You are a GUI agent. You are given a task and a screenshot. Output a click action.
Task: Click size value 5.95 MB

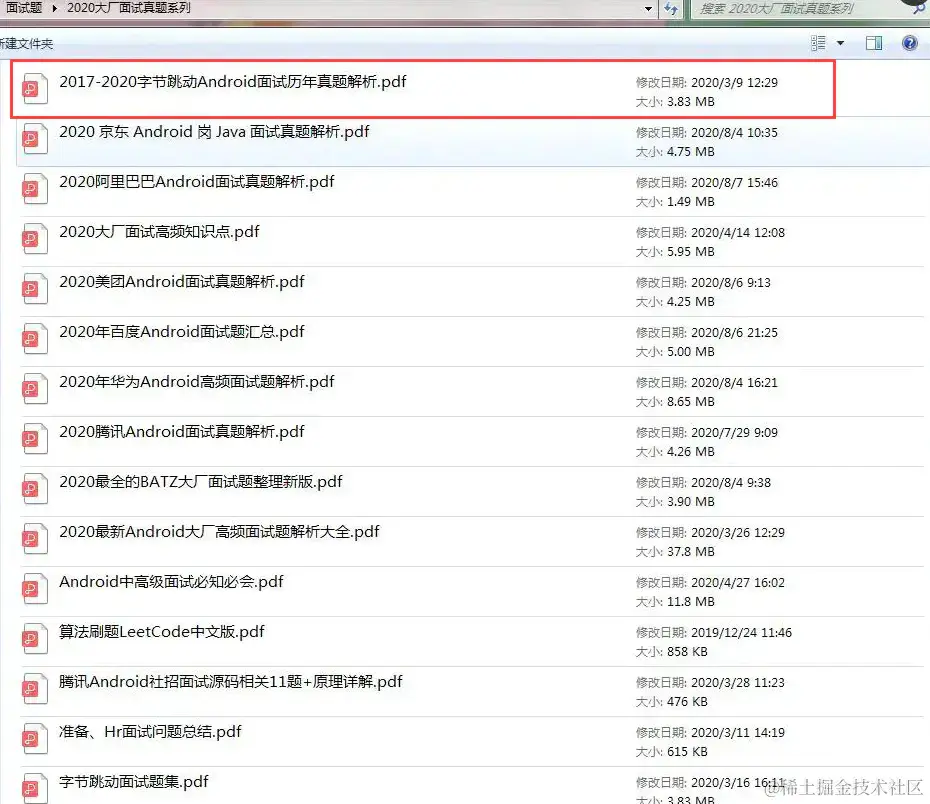(690, 252)
